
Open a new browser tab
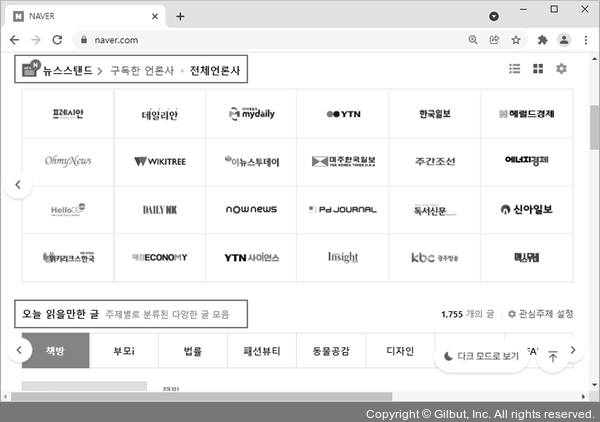coord(180,16)
